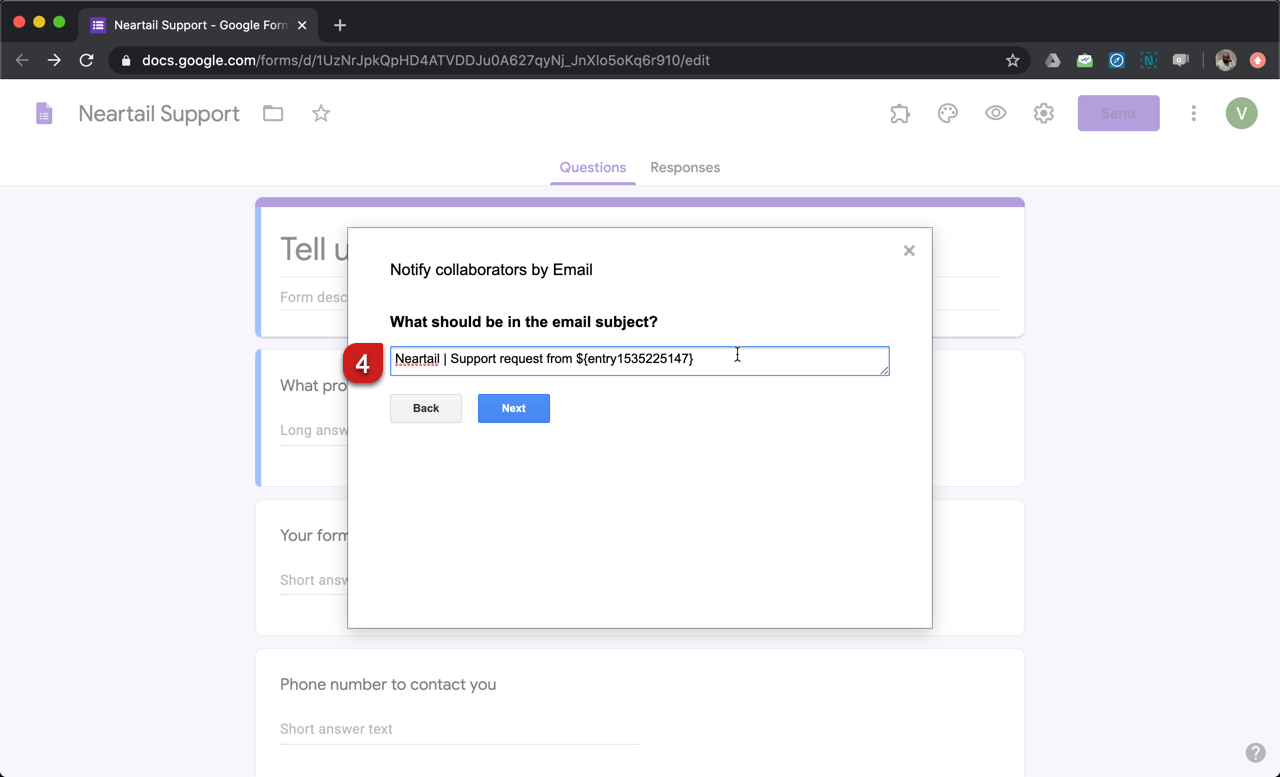Image resolution: width=1280 pixels, height=777 pixels.
Task: Open the Loom screen recorder extension
Action: tap(1180, 60)
